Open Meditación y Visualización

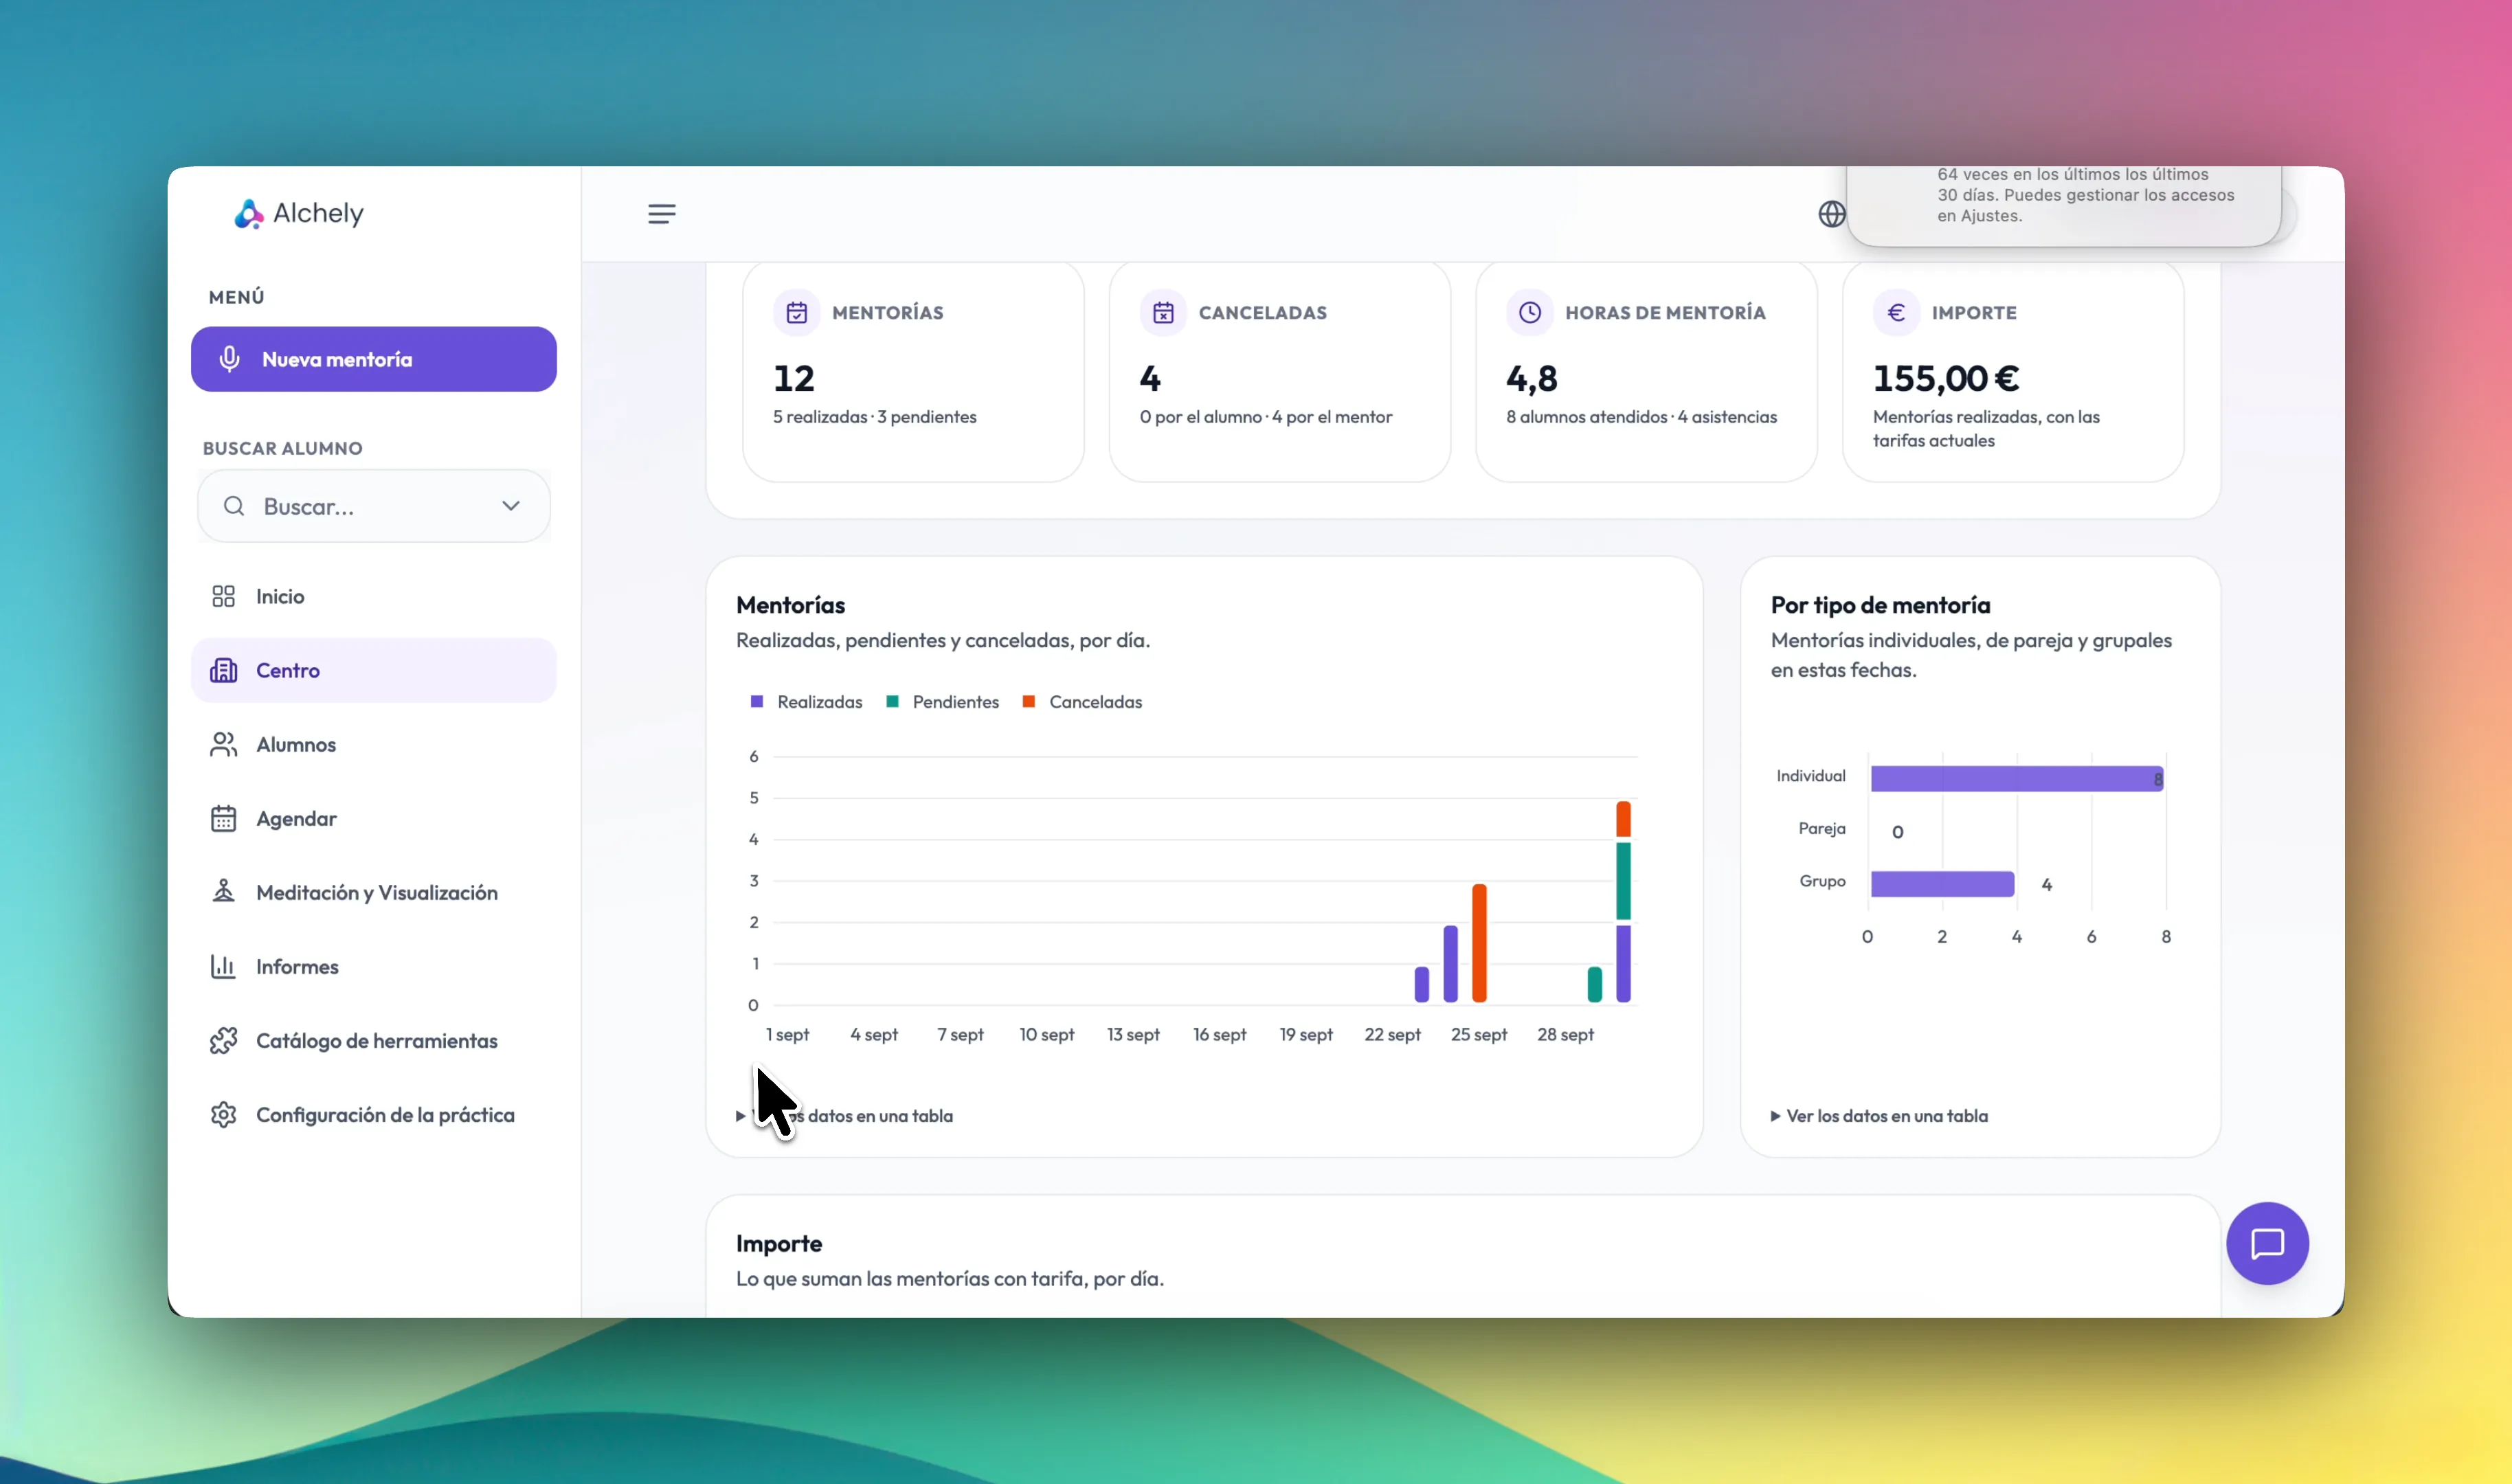pos(373,892)
